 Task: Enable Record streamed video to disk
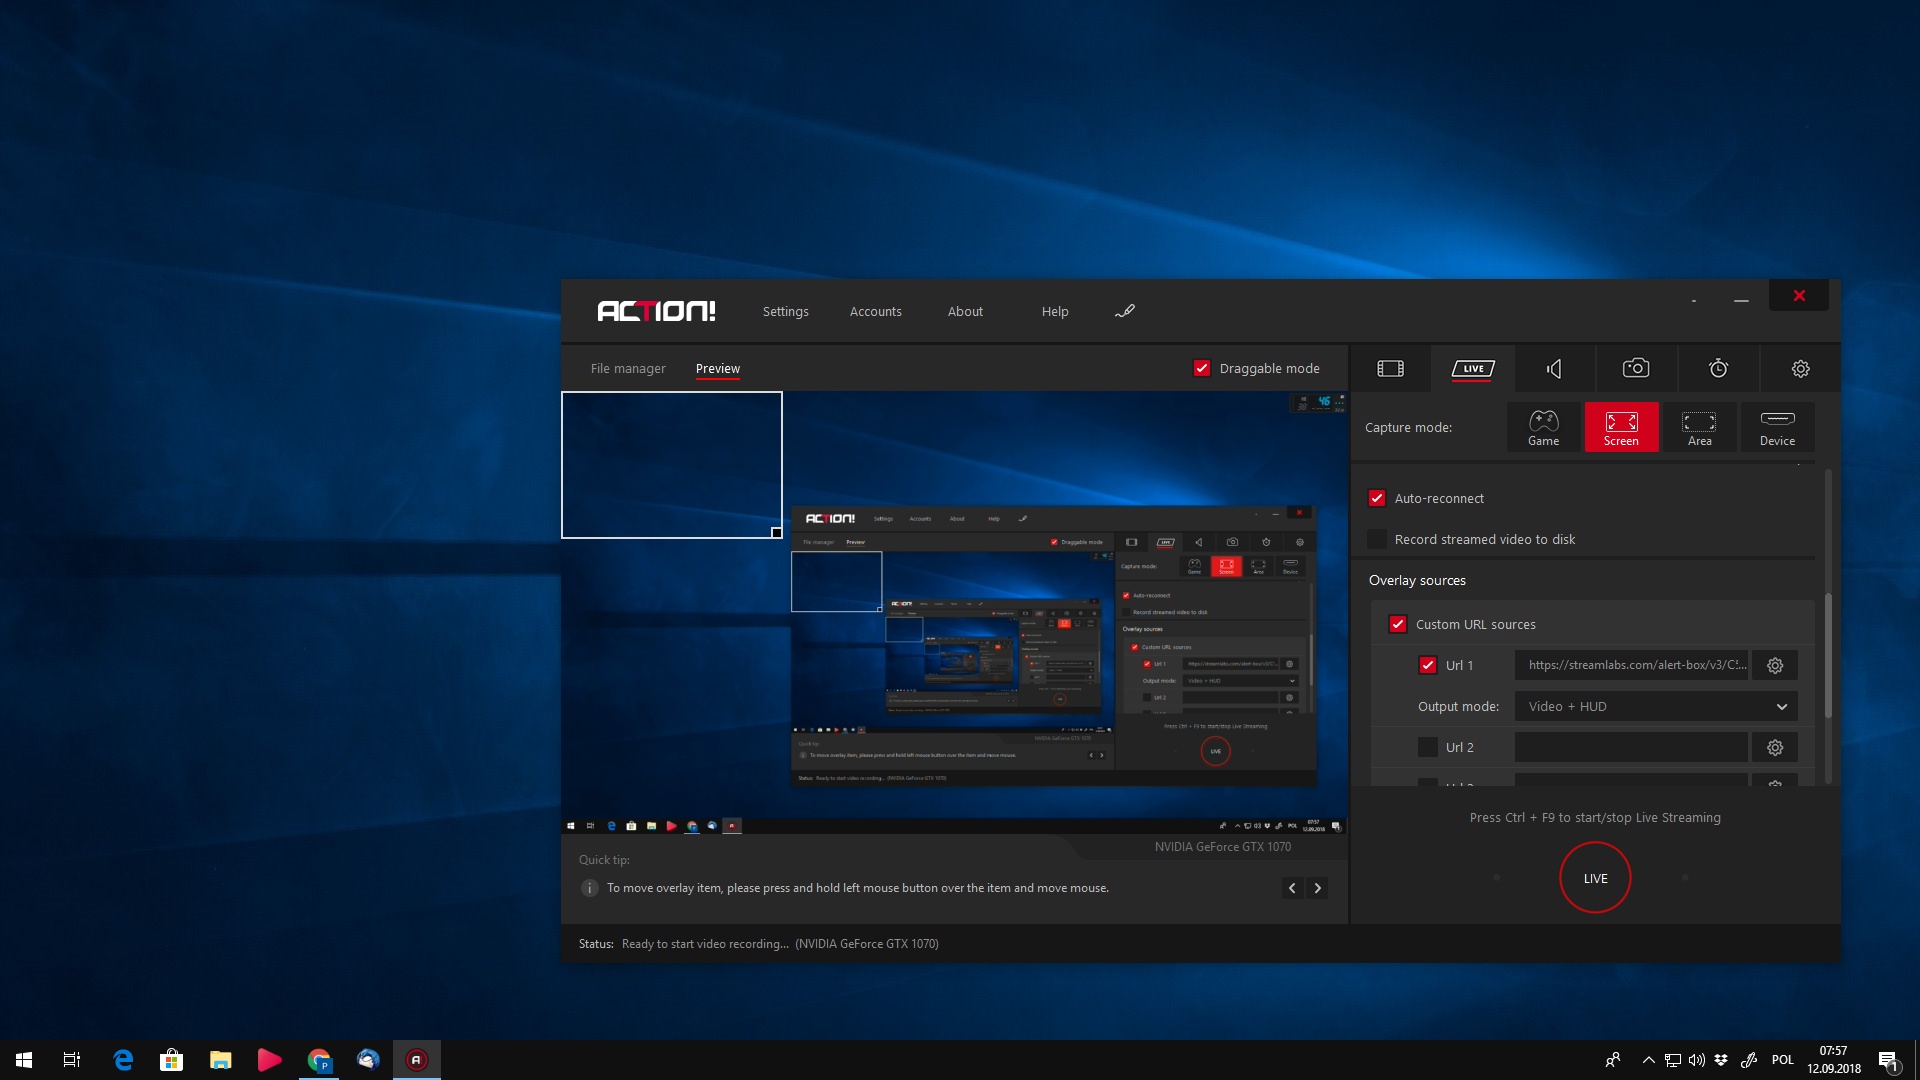click(x=1377, y=540)
